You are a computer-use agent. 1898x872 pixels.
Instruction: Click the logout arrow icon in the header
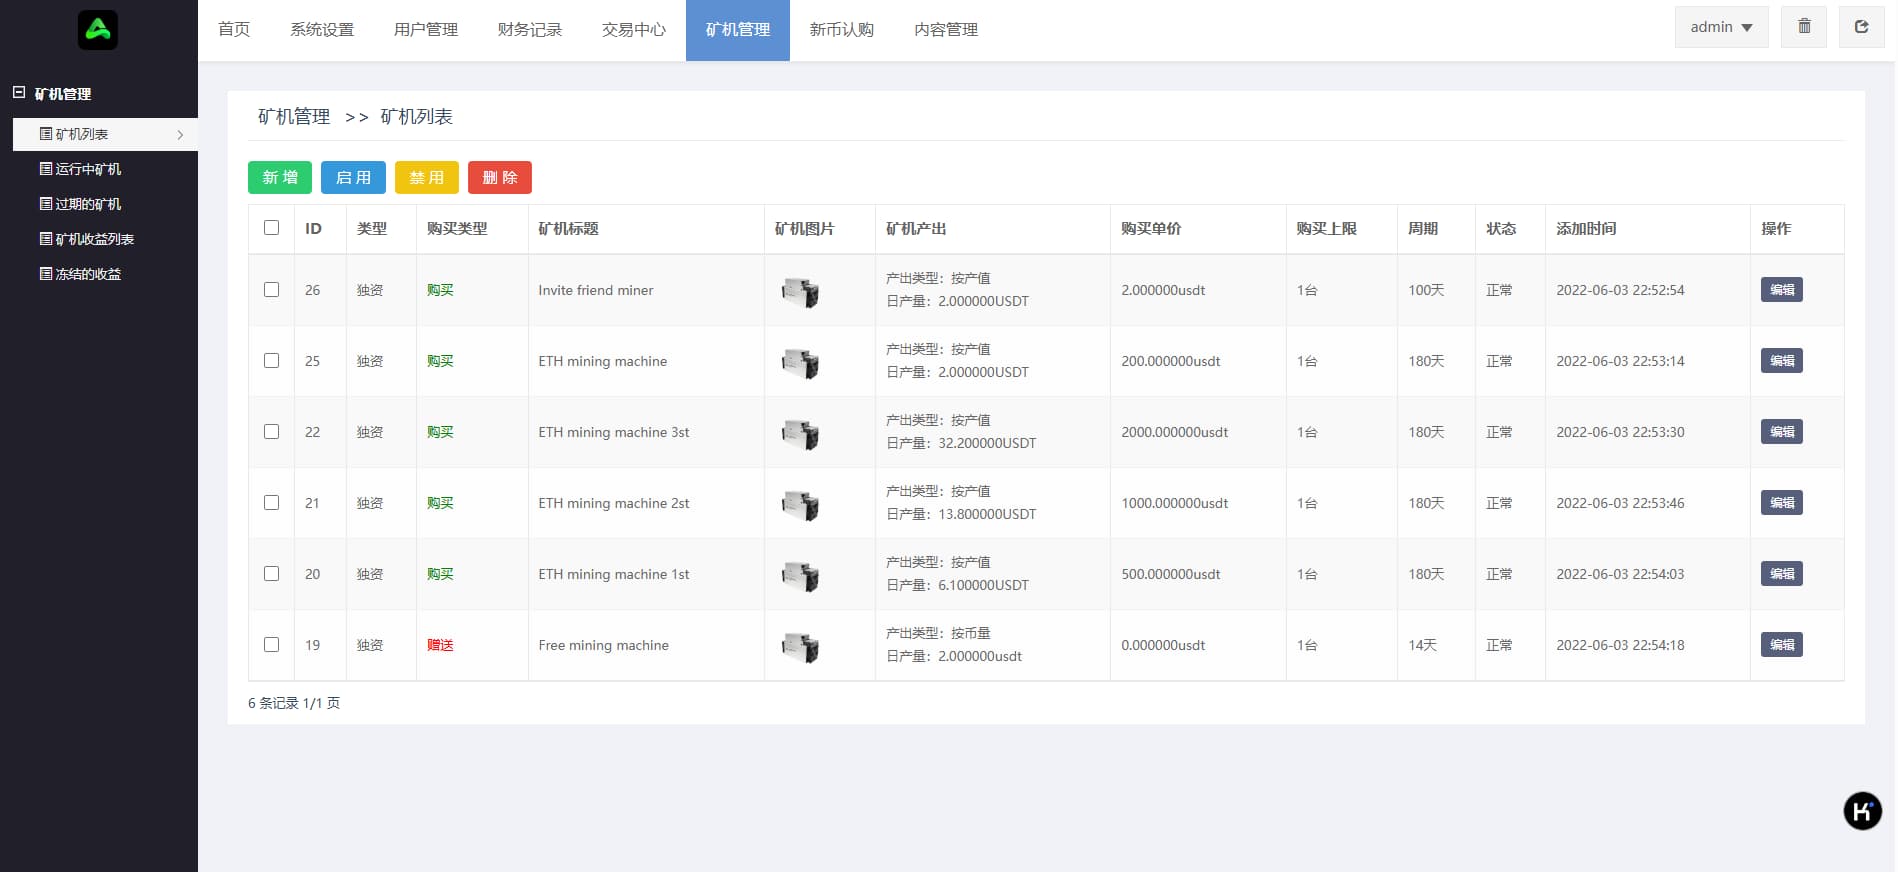[x=1861, y=27]
